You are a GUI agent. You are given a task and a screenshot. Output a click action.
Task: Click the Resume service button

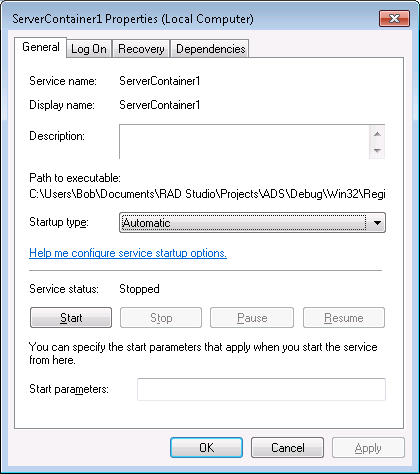click(x=344, y=318)
